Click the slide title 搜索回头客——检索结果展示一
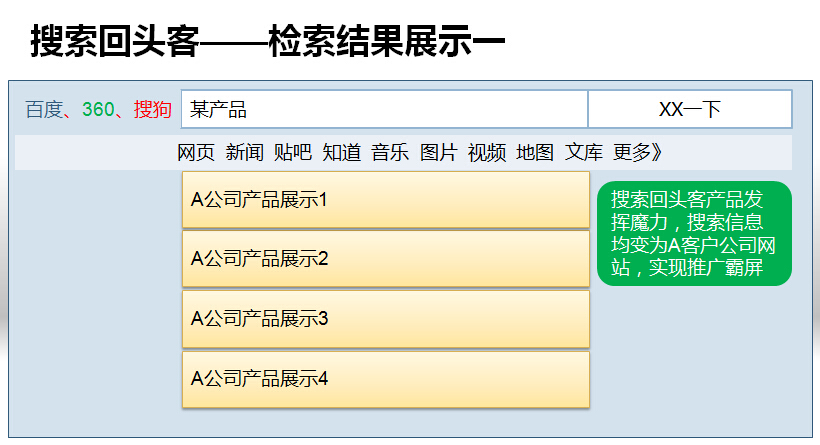820x445 pixels. pyautogui.click(x=267, y=41)
